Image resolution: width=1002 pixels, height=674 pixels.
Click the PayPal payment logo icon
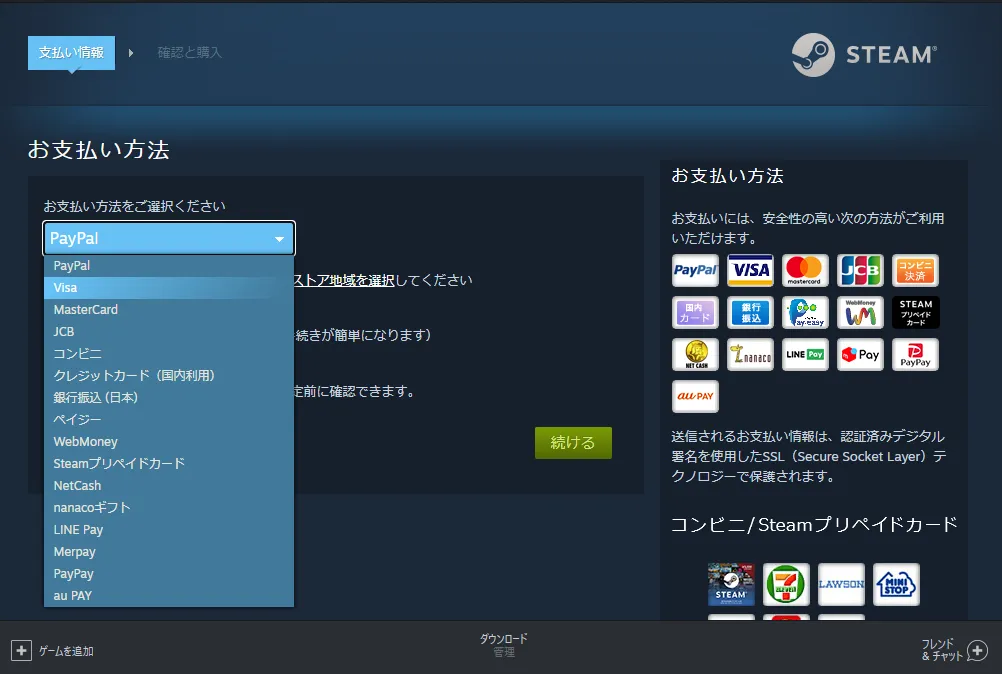tap(695, 270)
